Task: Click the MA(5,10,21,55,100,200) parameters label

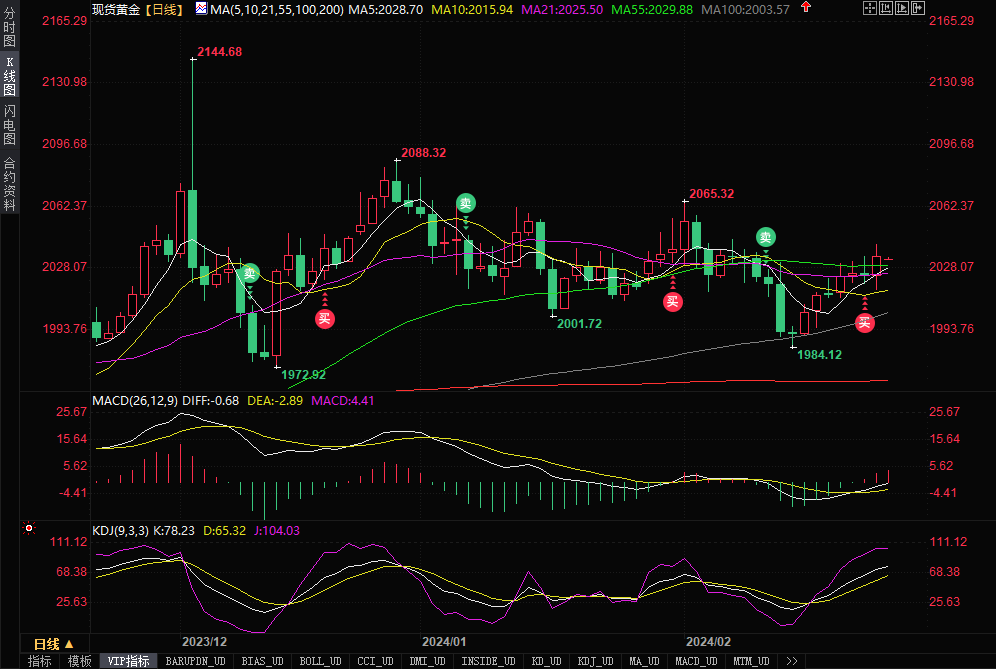Action: click(277, 10)
